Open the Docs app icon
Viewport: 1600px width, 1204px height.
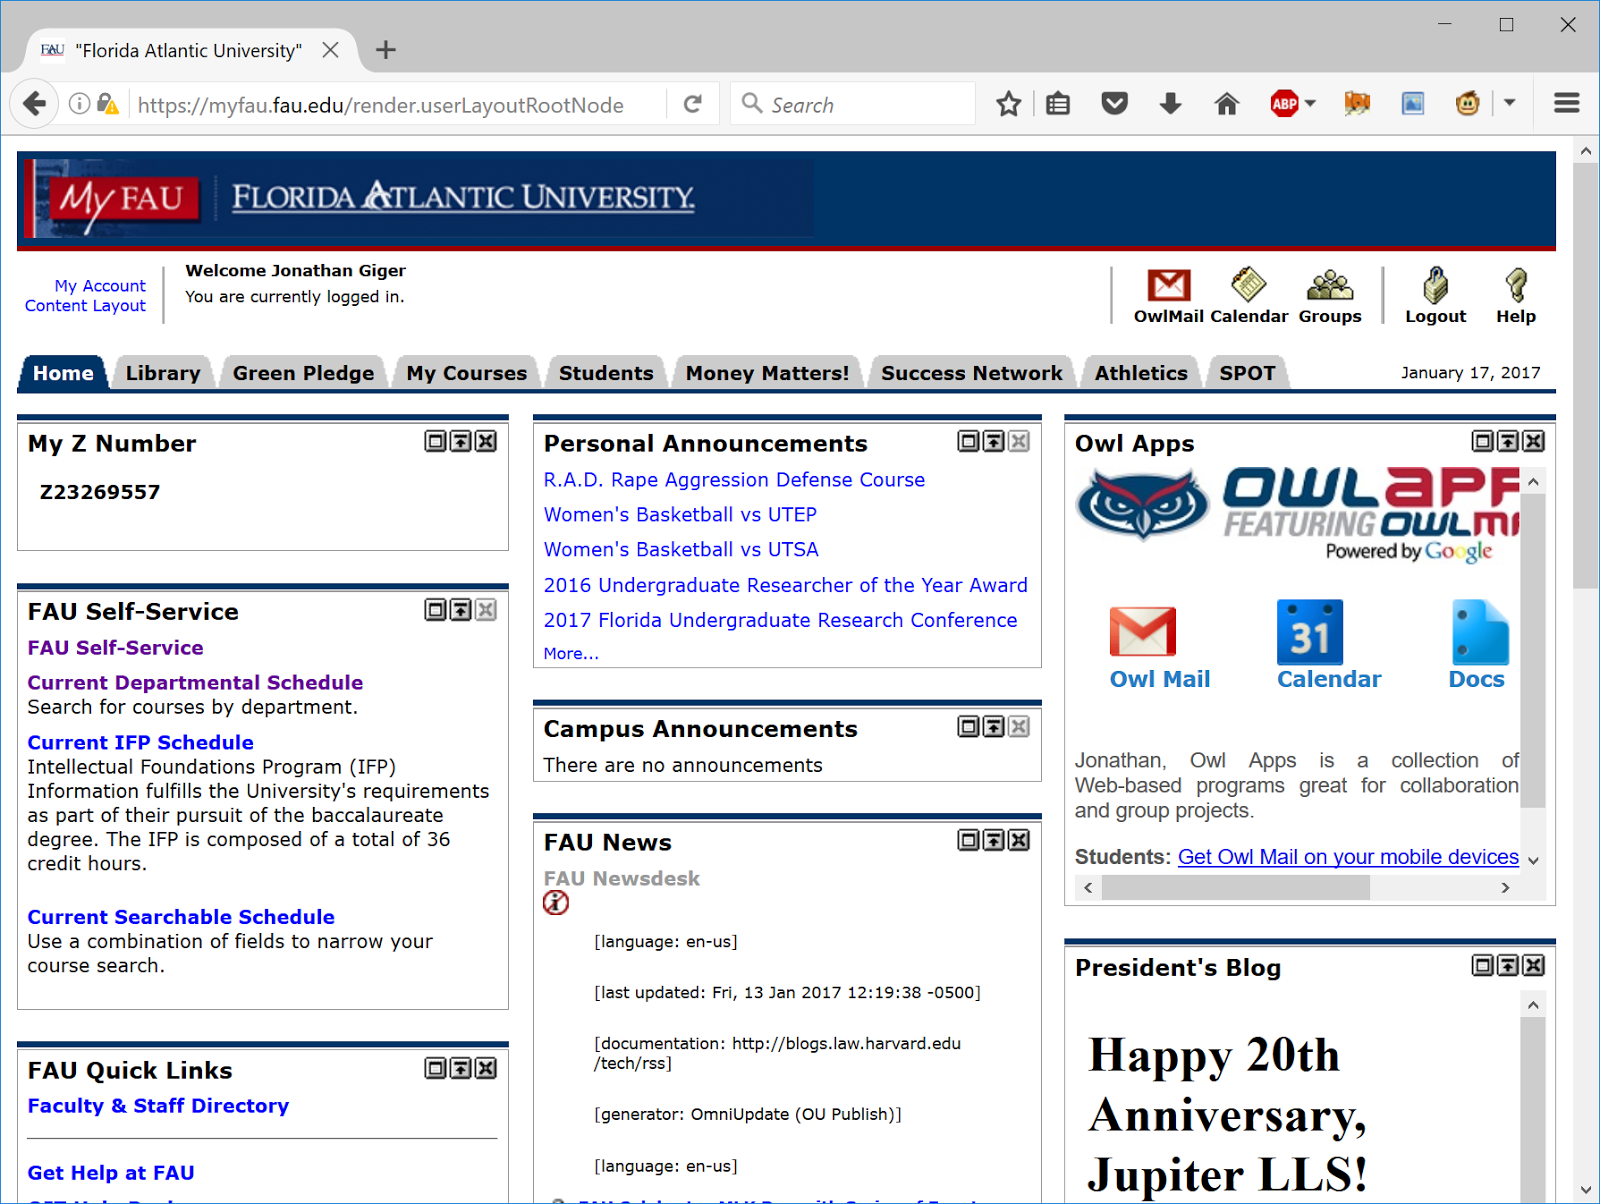click(1480, 632)
